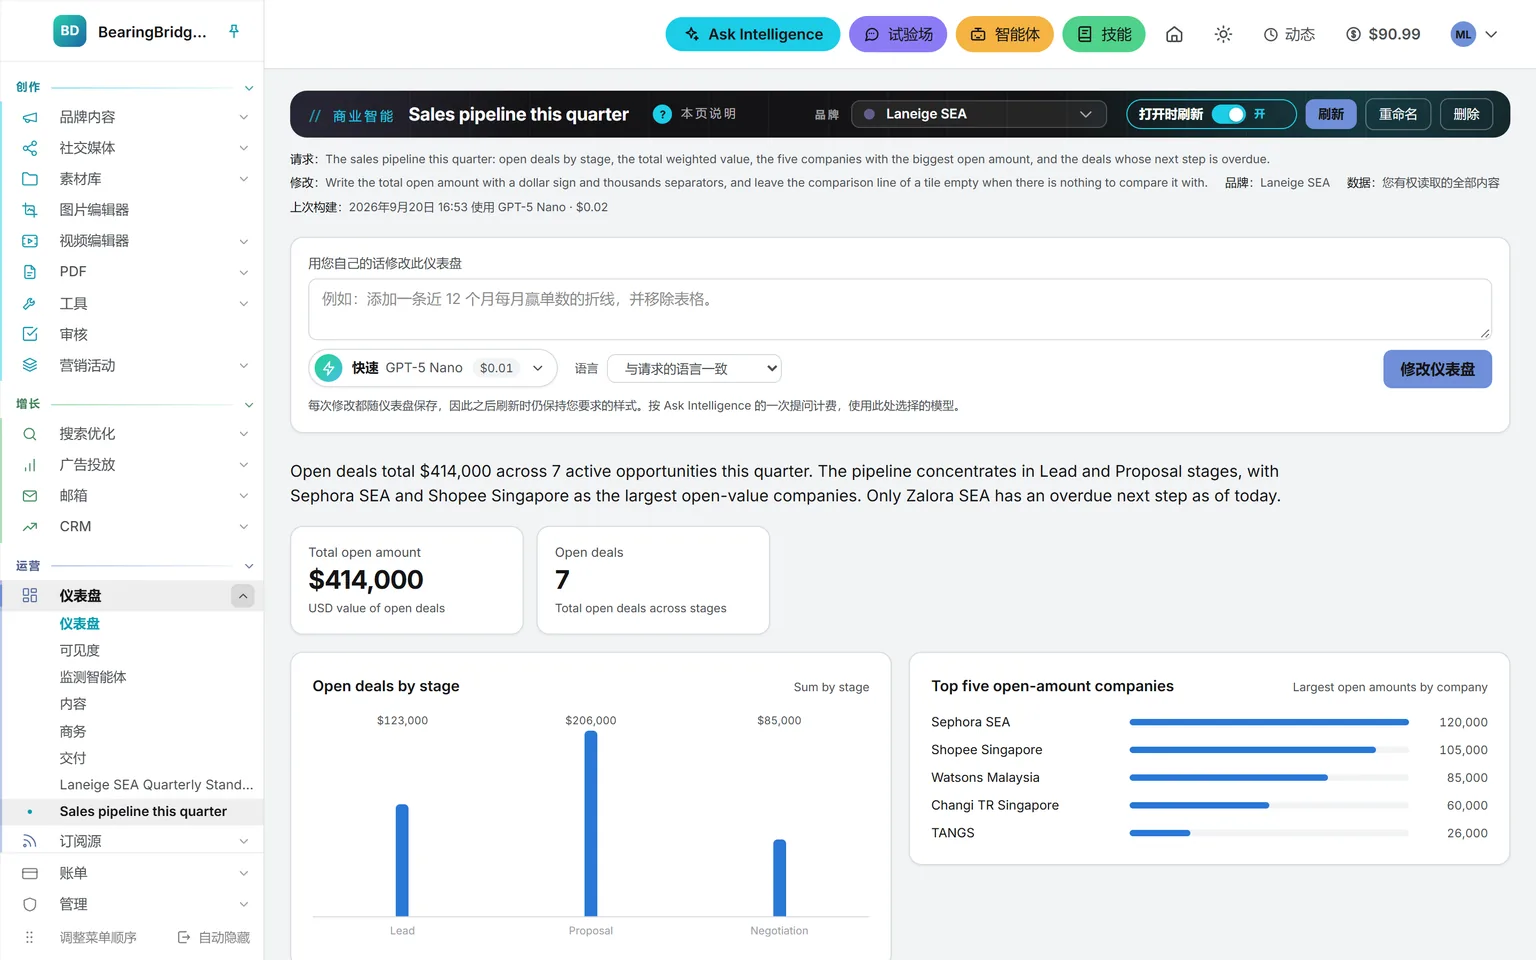Open the Laneige SEA brand dropdown

[x=979, y=114]
